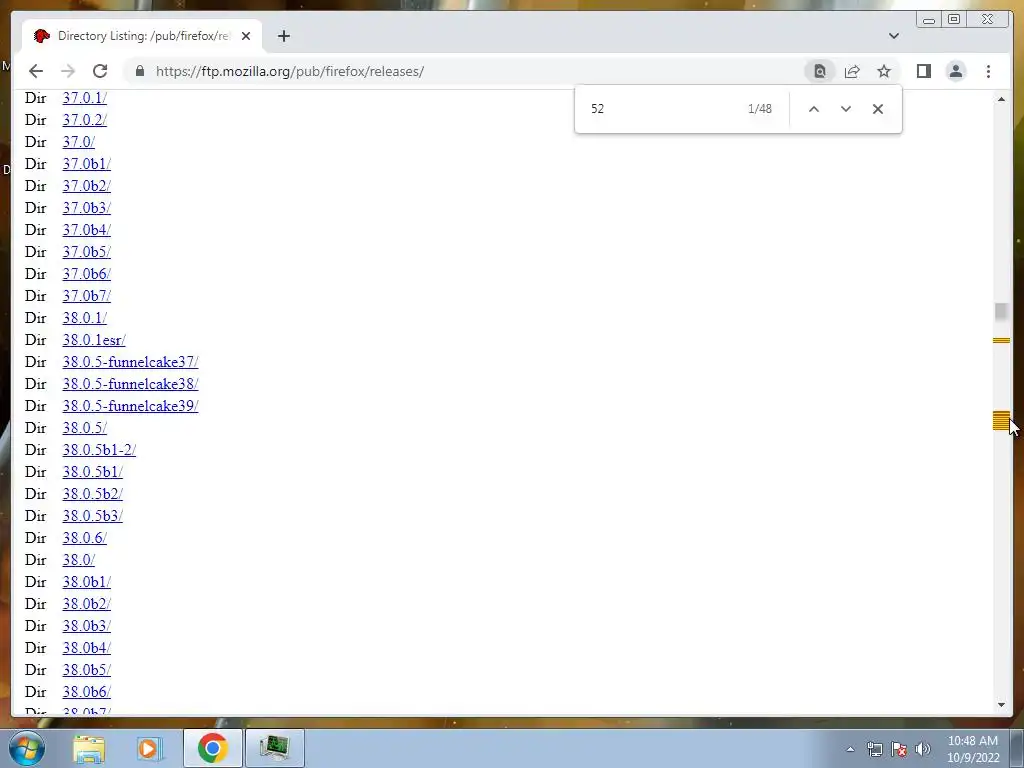This screenshot has height=768, width=1024.
Task: Open the 38.0b5/ directory
Action: coord(86,670)
